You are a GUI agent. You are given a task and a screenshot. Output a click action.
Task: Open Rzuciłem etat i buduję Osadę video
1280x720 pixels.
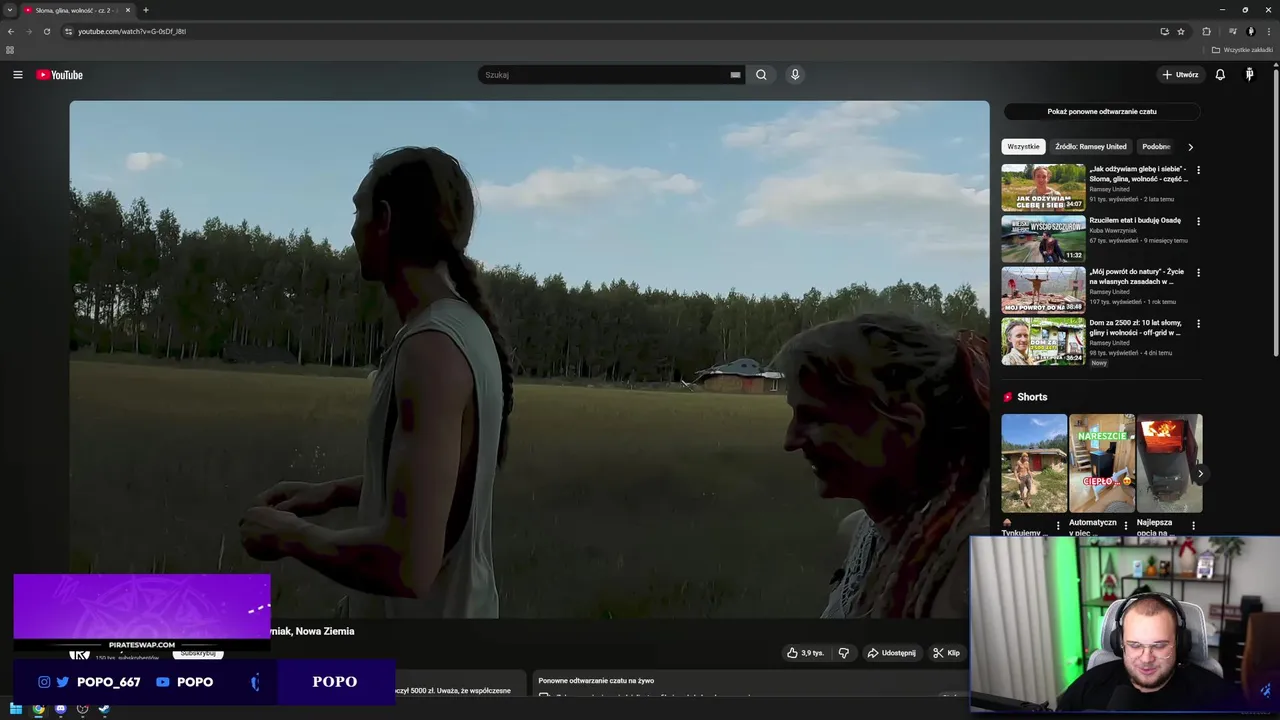coord(1135,220)
